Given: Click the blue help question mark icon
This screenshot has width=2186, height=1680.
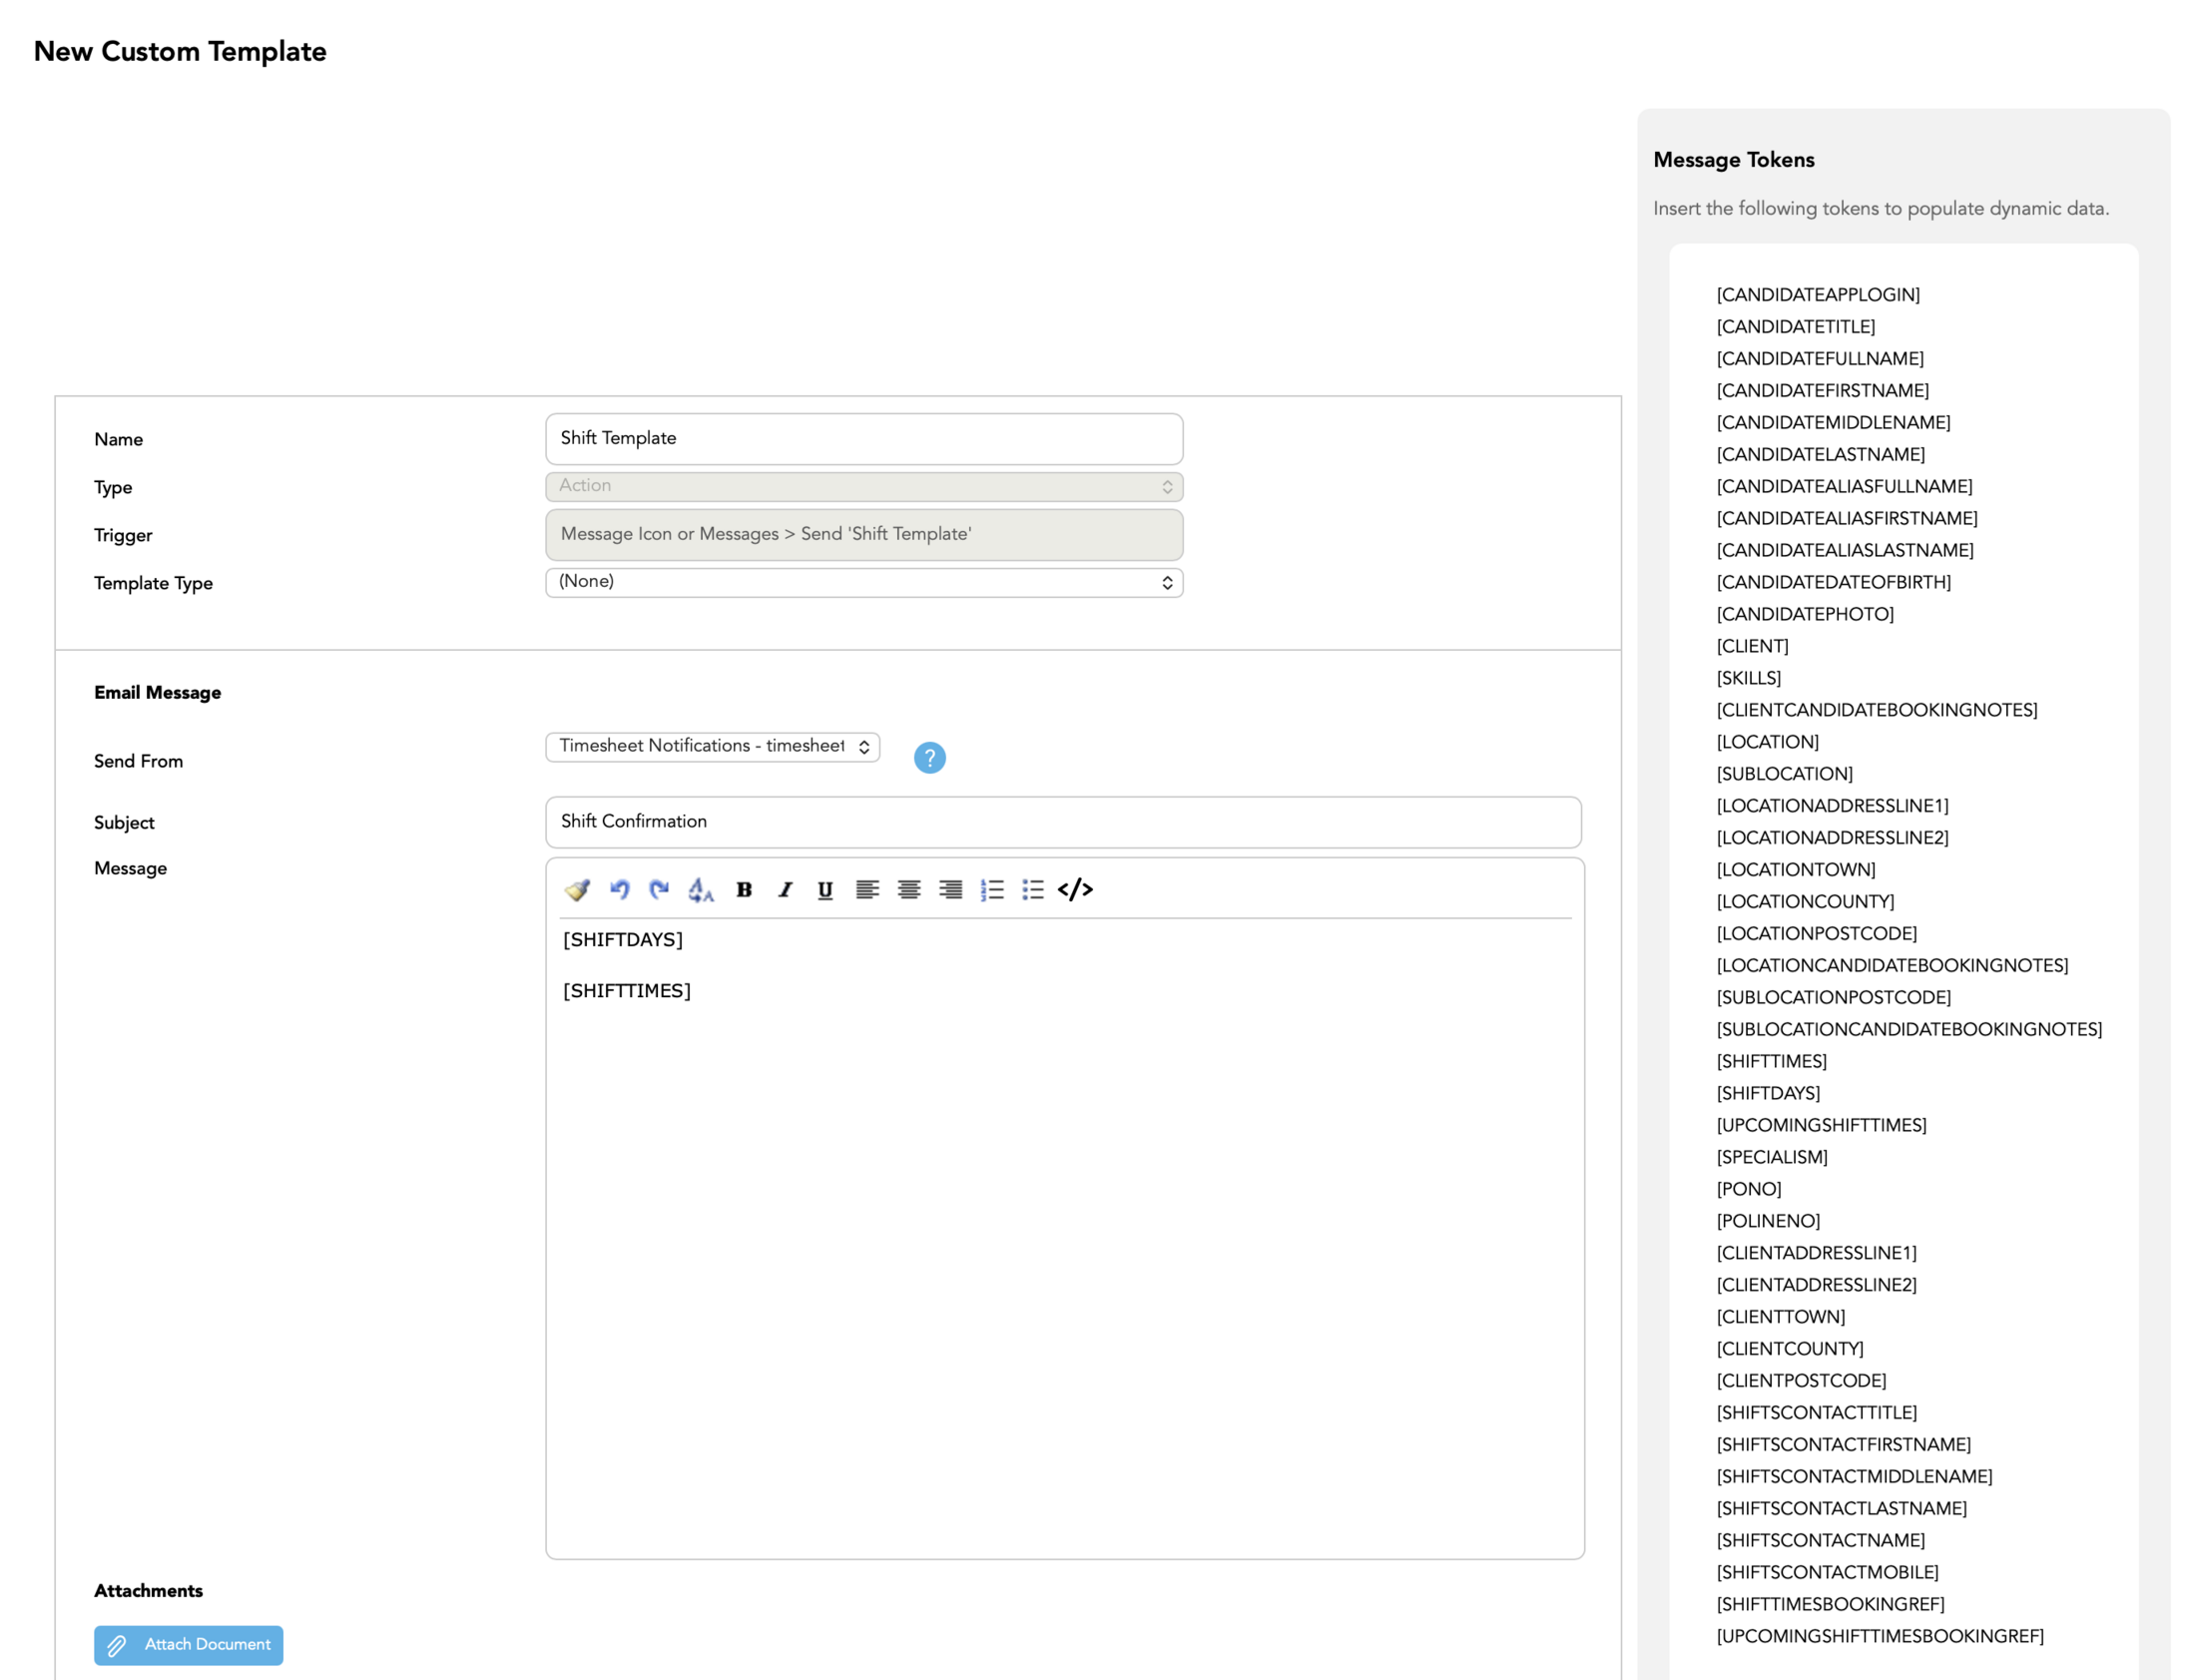Looking at the screenshot, I should point(929,757).
